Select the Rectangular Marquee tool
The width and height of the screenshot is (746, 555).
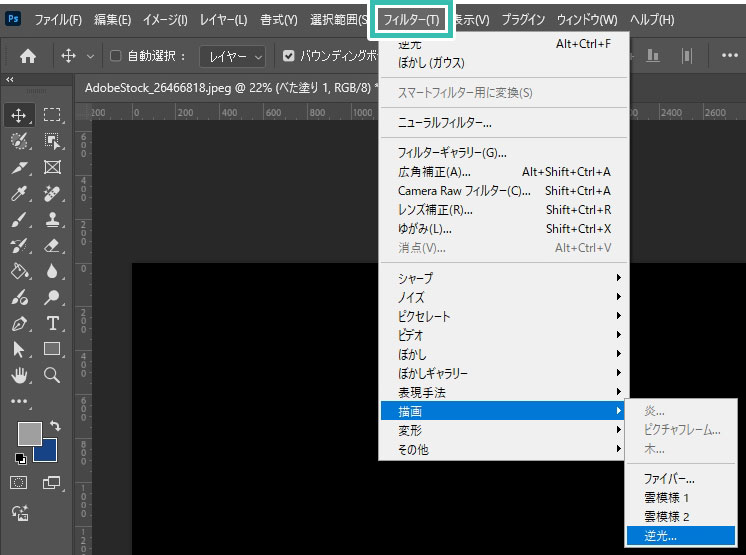click(52, 115)
